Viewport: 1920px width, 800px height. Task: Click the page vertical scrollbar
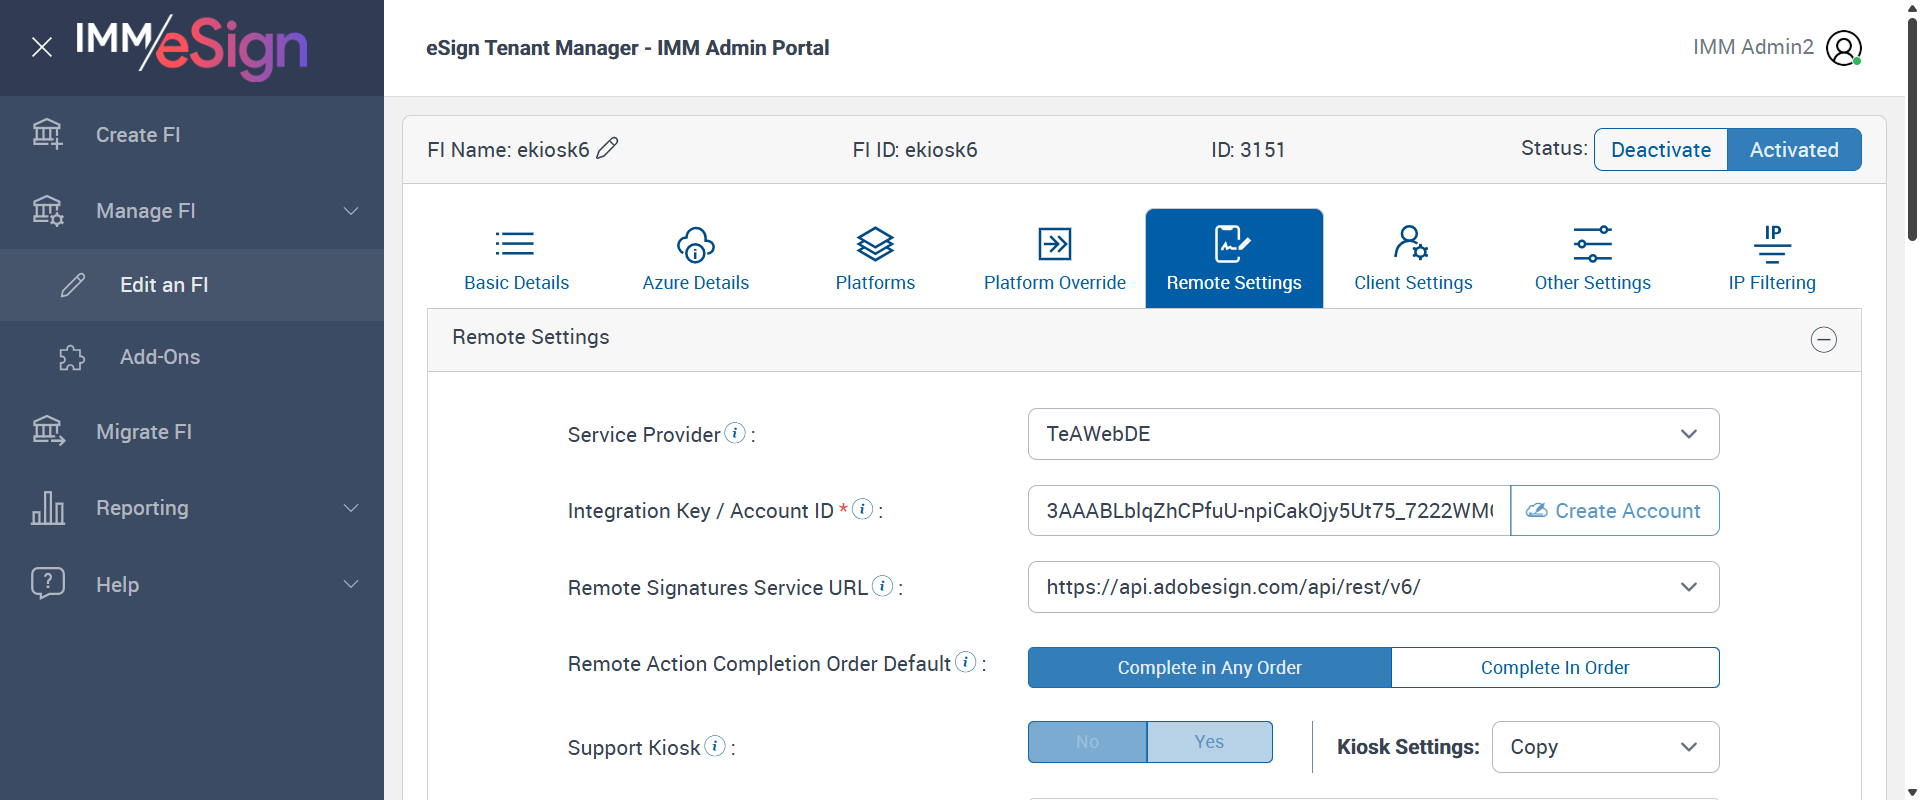point(1912,130)
